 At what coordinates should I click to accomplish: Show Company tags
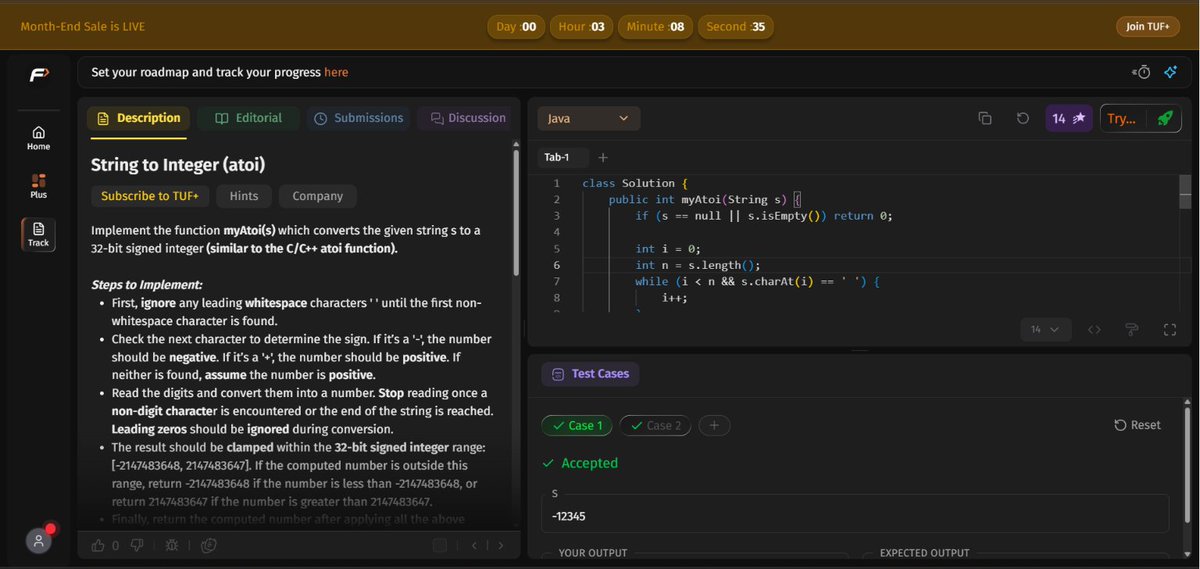318,196
